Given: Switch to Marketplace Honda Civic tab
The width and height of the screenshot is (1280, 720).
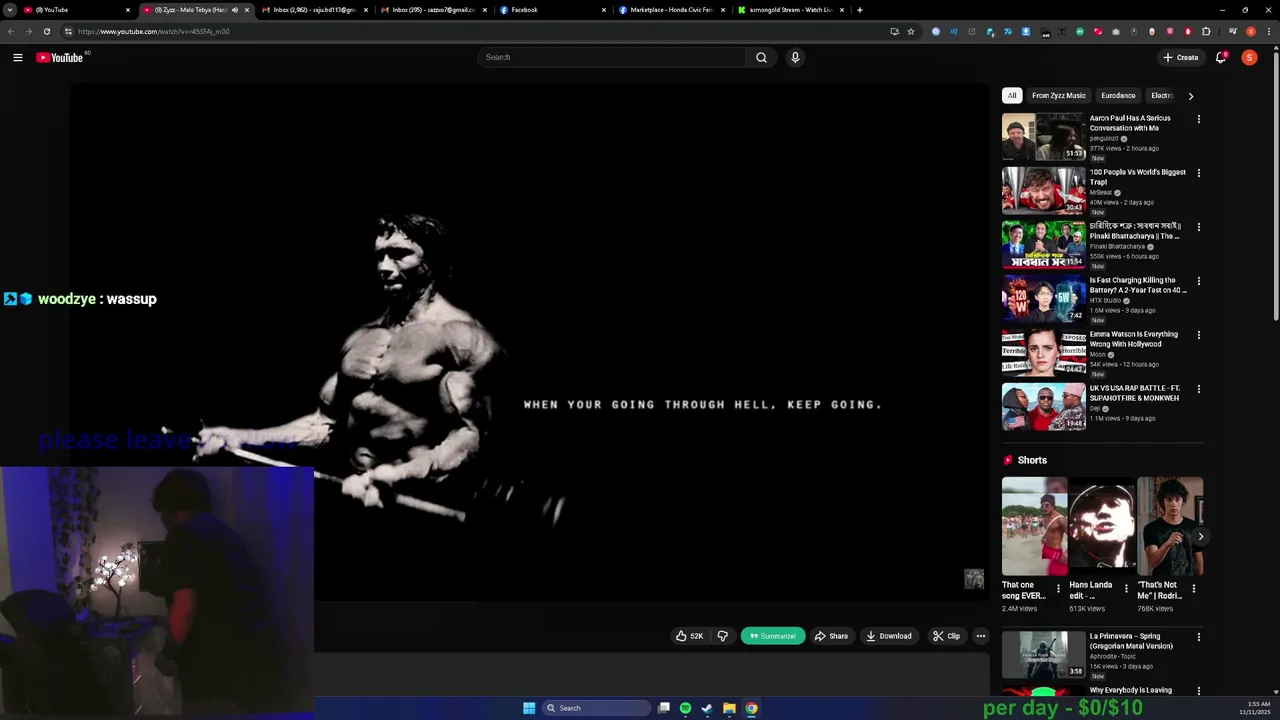Looking at the screenshot, I should point(672,10).
